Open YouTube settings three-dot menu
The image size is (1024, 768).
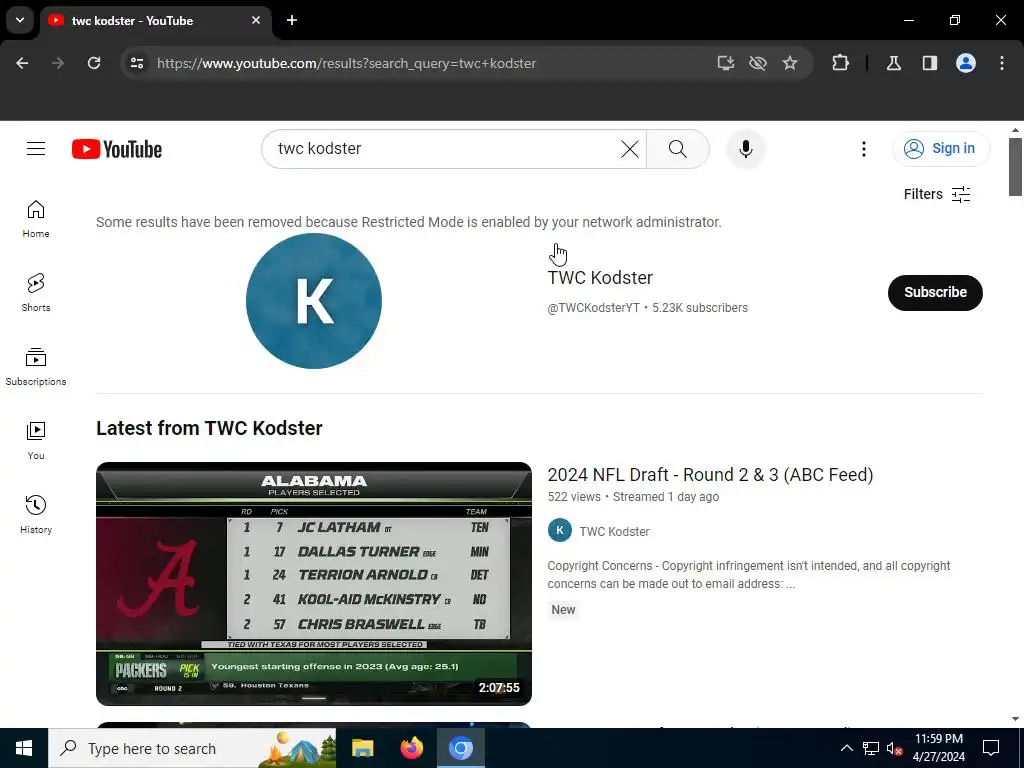coord(863,149)
